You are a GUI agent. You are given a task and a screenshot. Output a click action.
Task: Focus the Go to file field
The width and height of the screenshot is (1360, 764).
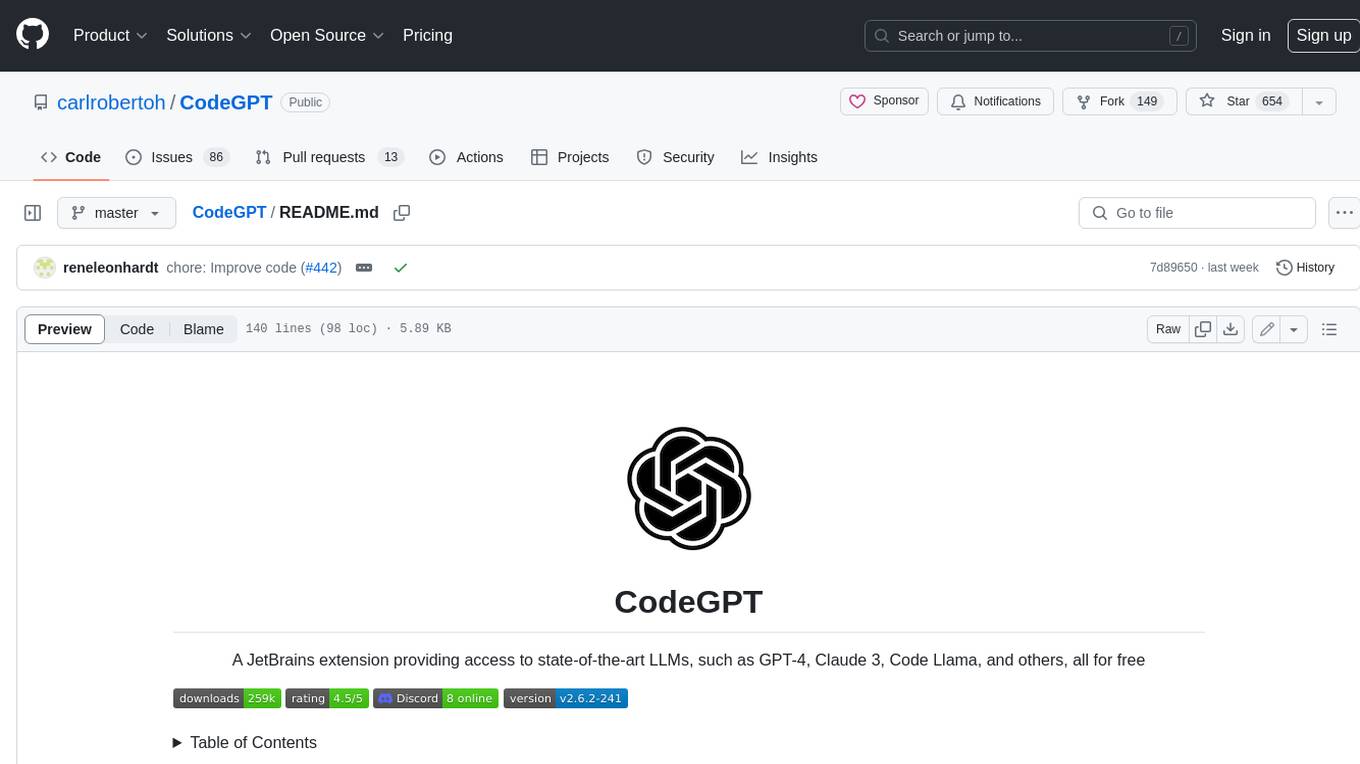[1197, 213]
